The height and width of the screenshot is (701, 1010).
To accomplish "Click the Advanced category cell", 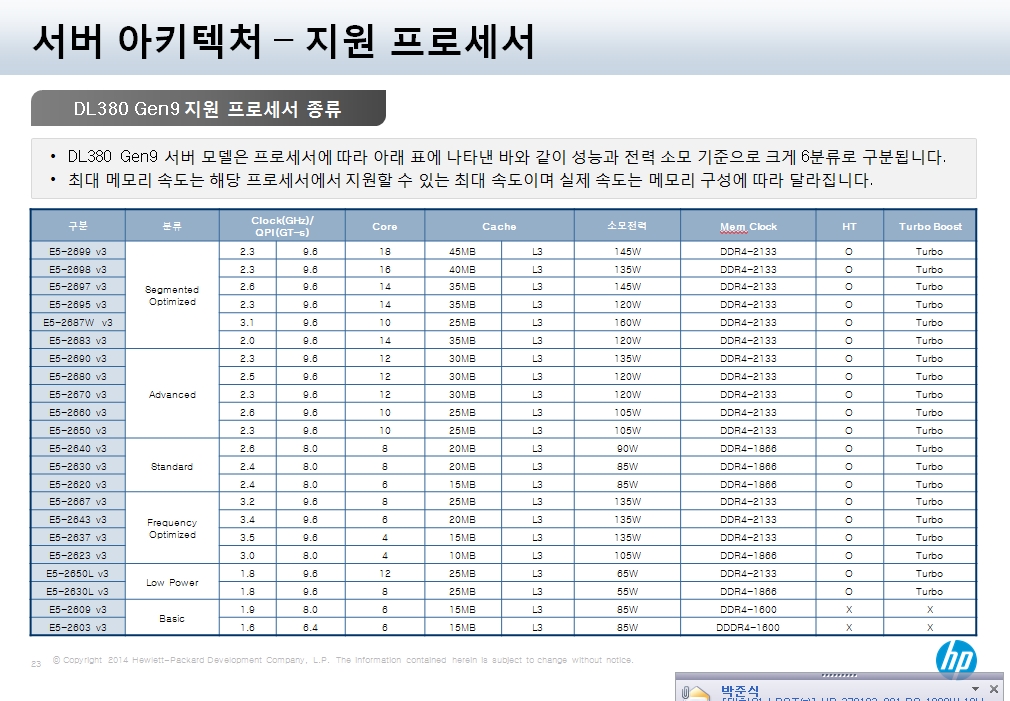I will click(172, 395).
